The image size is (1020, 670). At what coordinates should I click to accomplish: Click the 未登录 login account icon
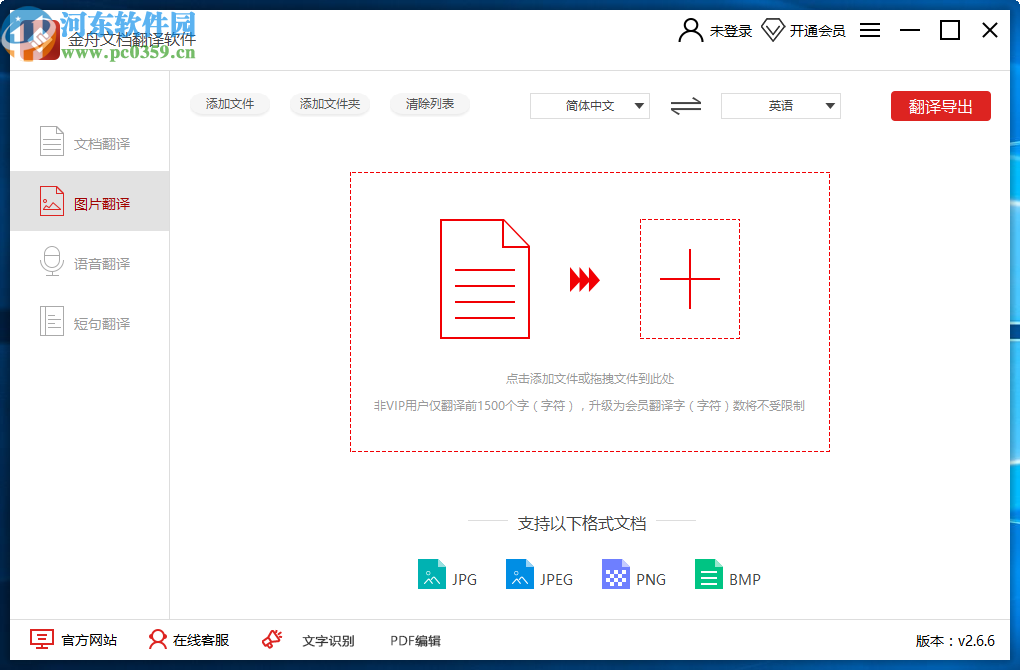pos(690,30)
